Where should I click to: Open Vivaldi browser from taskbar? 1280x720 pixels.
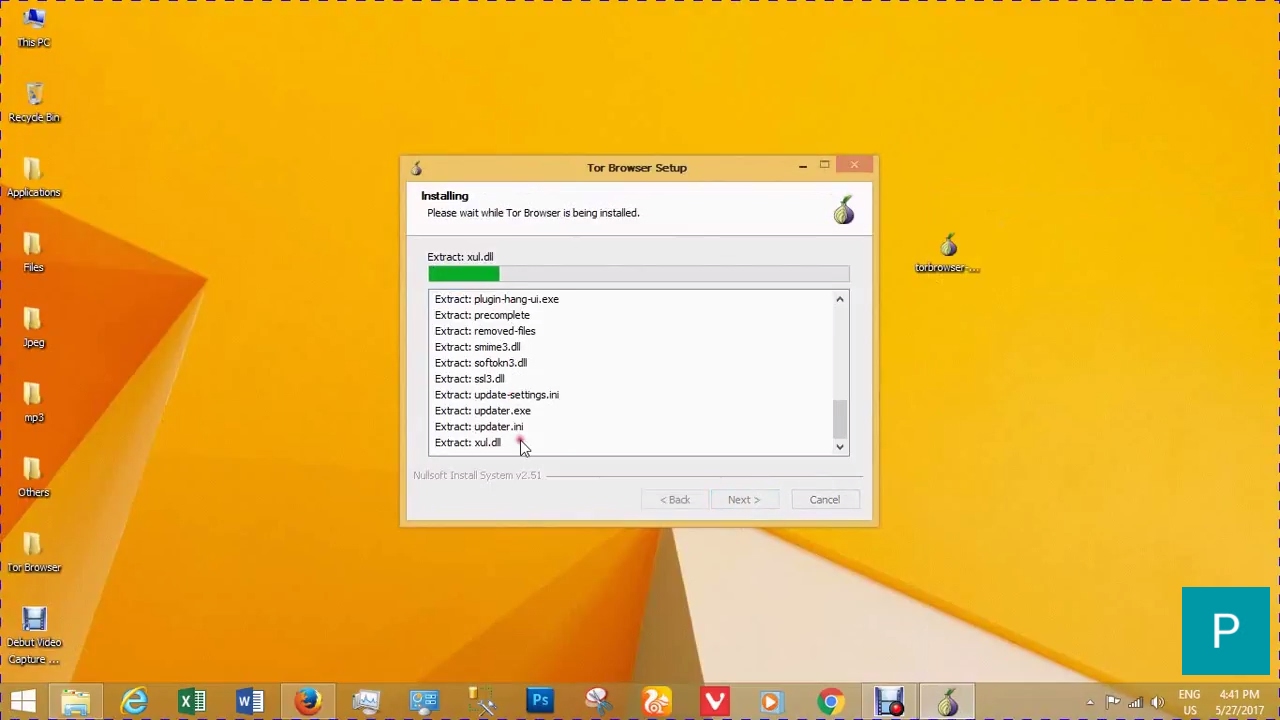point(714,702)
